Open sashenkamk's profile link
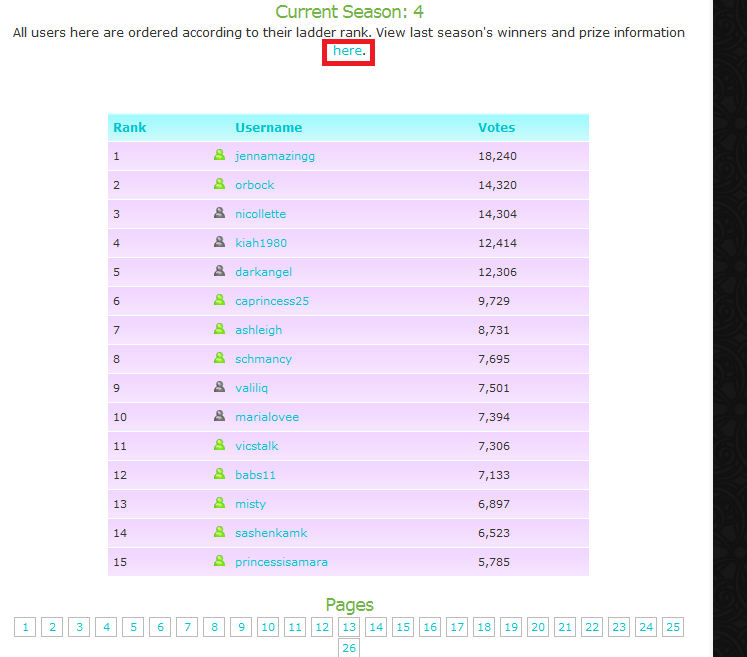Image resolution: width=747 pixels, height=657 pixels. tap(271, 534)
